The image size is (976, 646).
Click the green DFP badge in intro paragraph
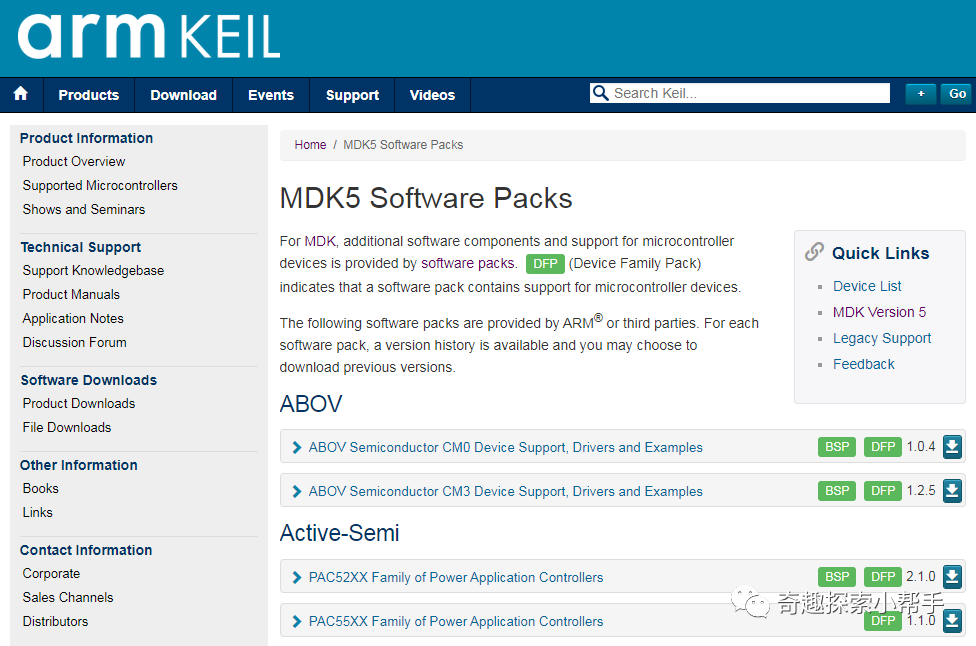click(545, 264)
